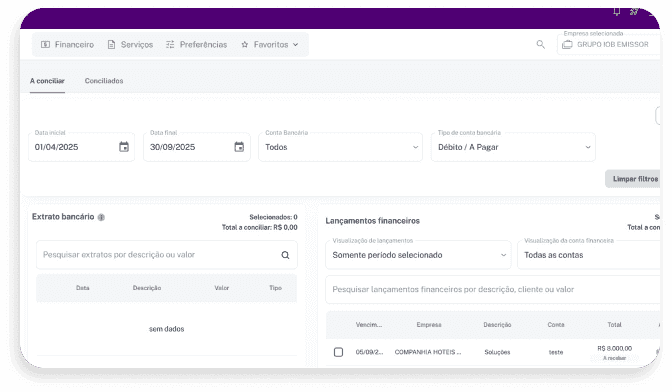Open the Preferências menu
Image resolution: width=672 pixels, height=392 pixels.
tap(196, 45)
